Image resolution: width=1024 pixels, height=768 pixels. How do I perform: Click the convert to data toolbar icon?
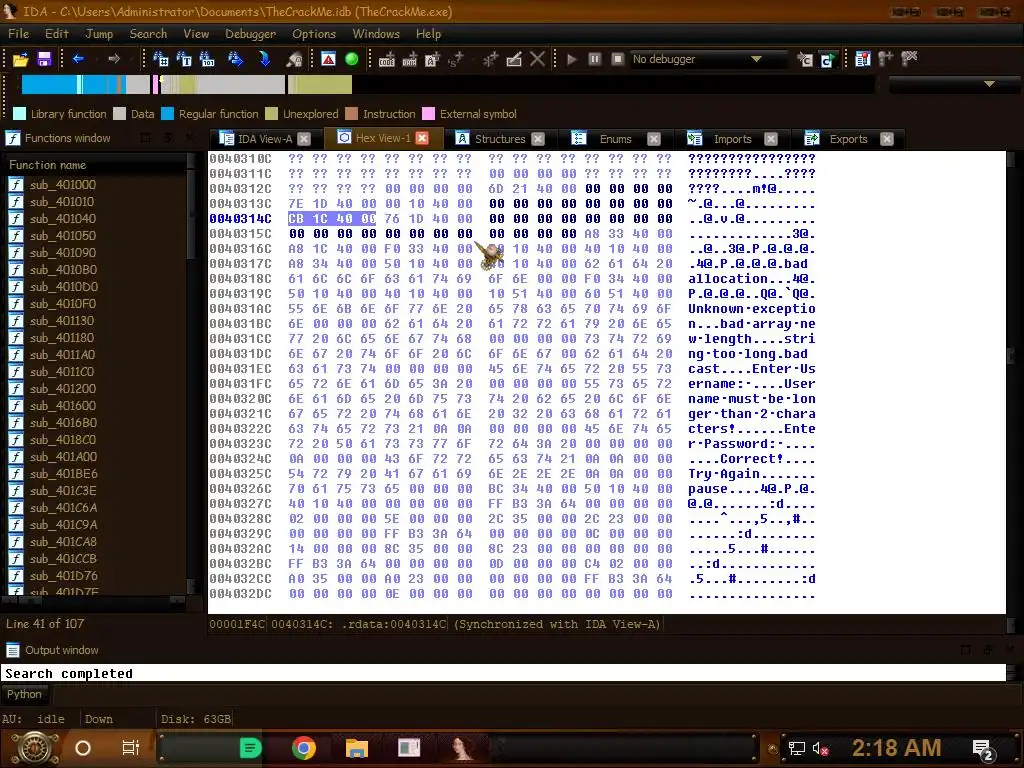pos(409,59)
